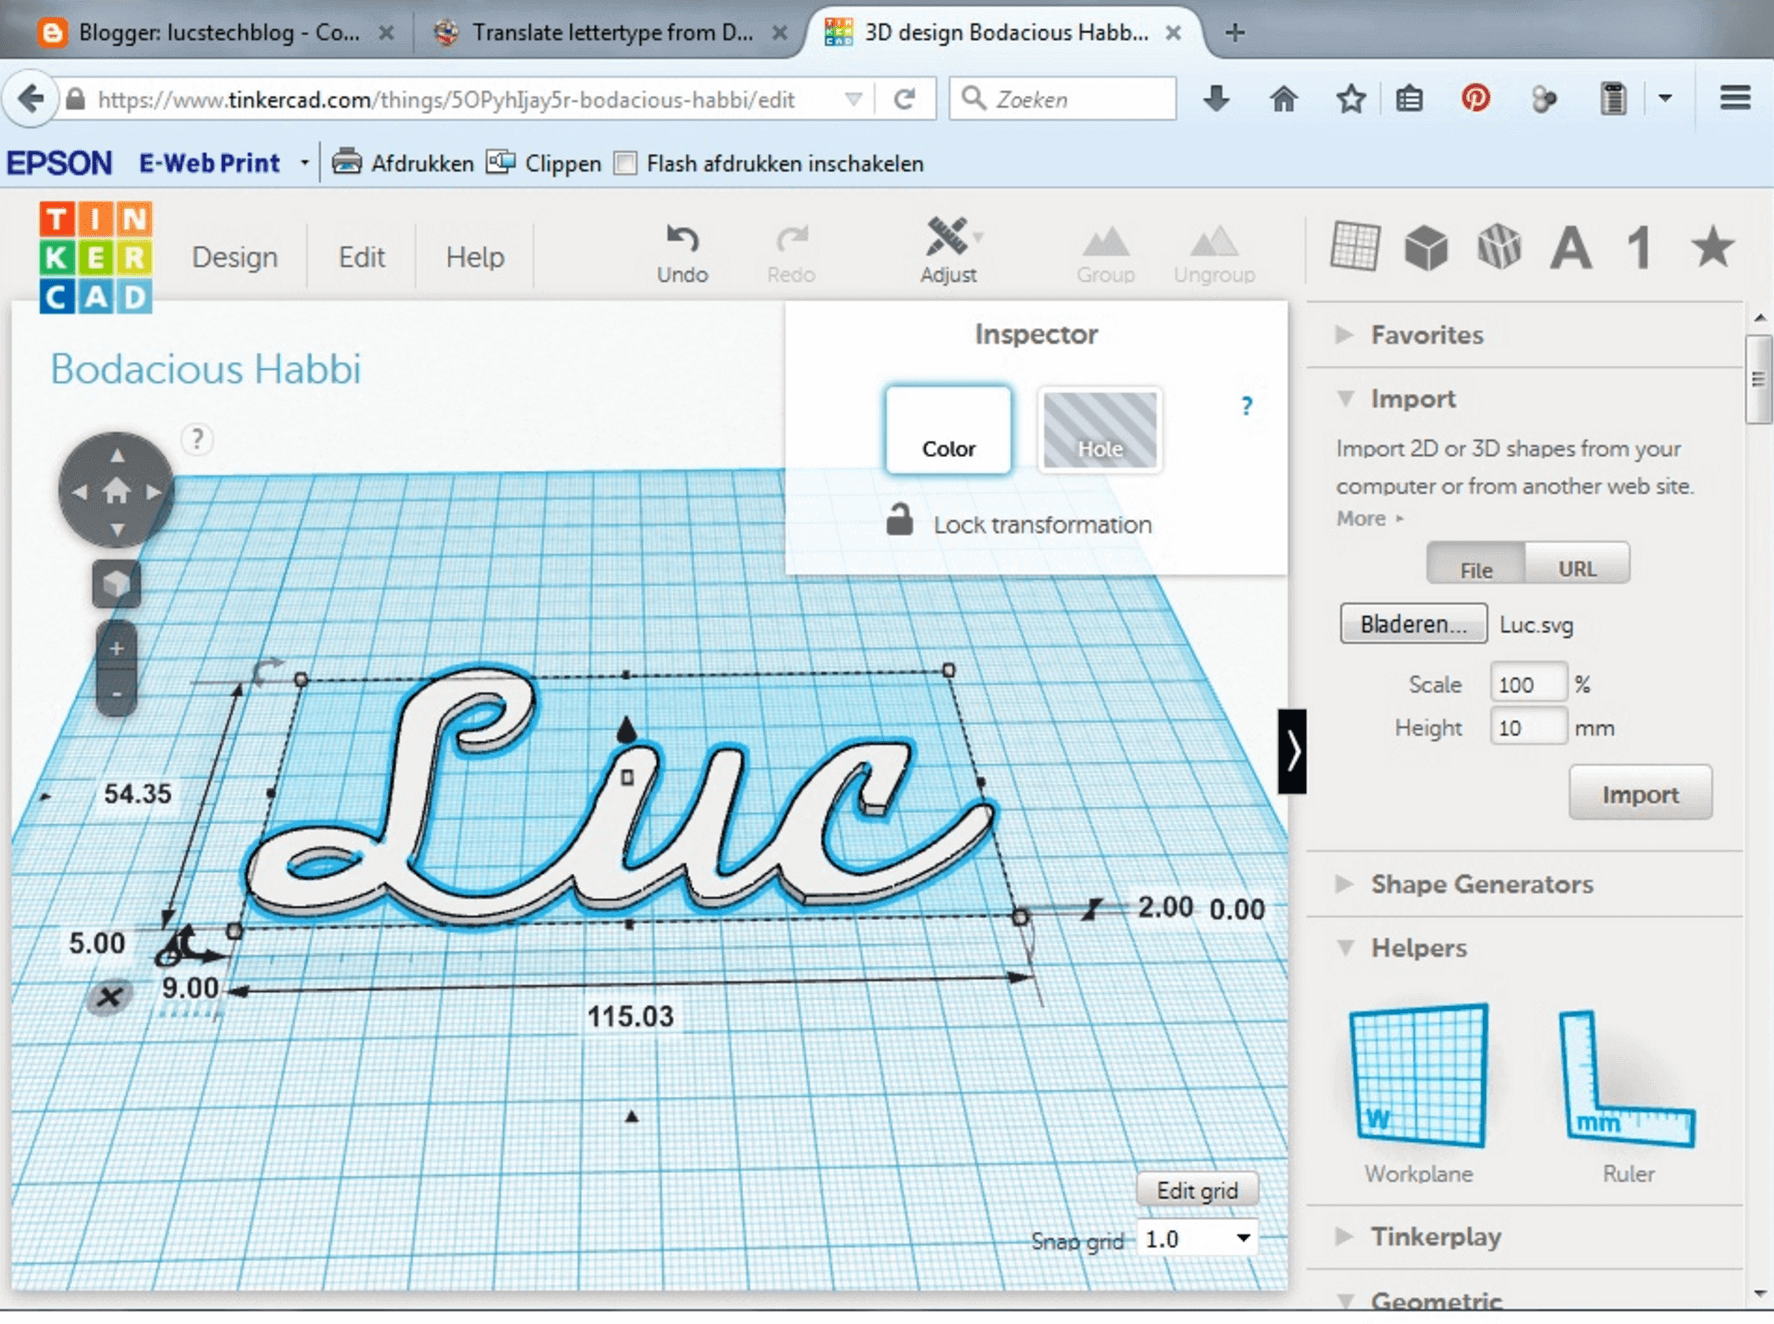
Task: Open browser downloads arrow
Action: pos(1216,98)
